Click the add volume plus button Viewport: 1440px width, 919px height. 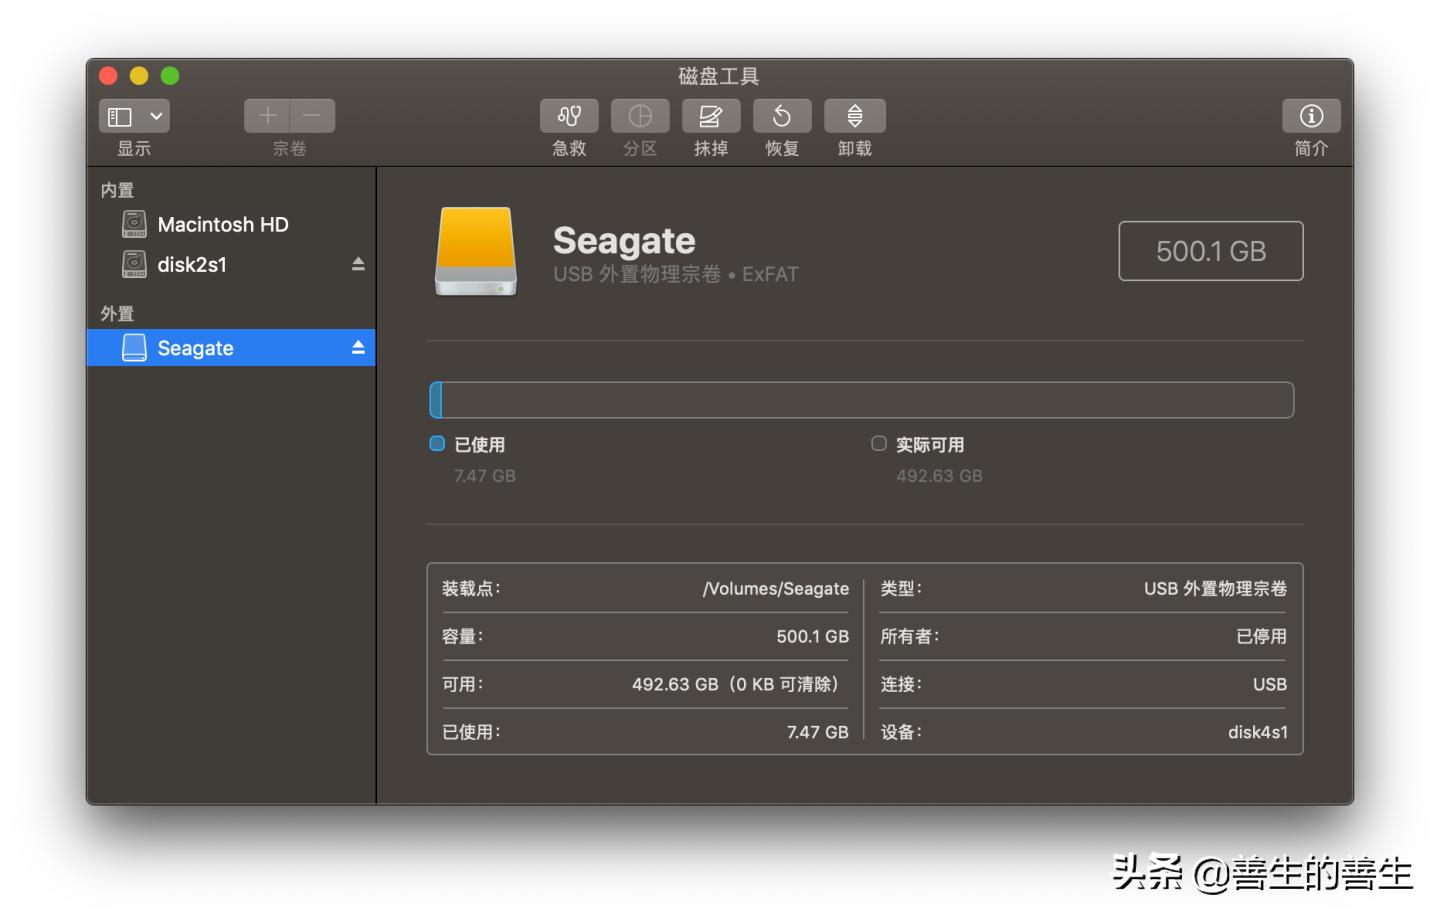click(267, 116)
